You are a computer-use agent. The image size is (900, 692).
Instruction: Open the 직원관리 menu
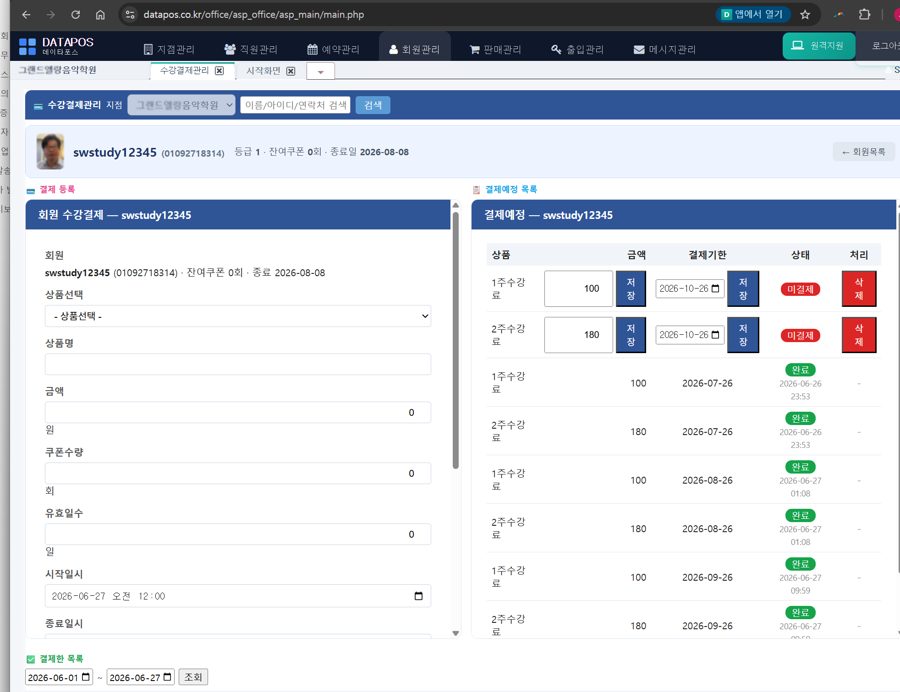click(x=251, y=49)
